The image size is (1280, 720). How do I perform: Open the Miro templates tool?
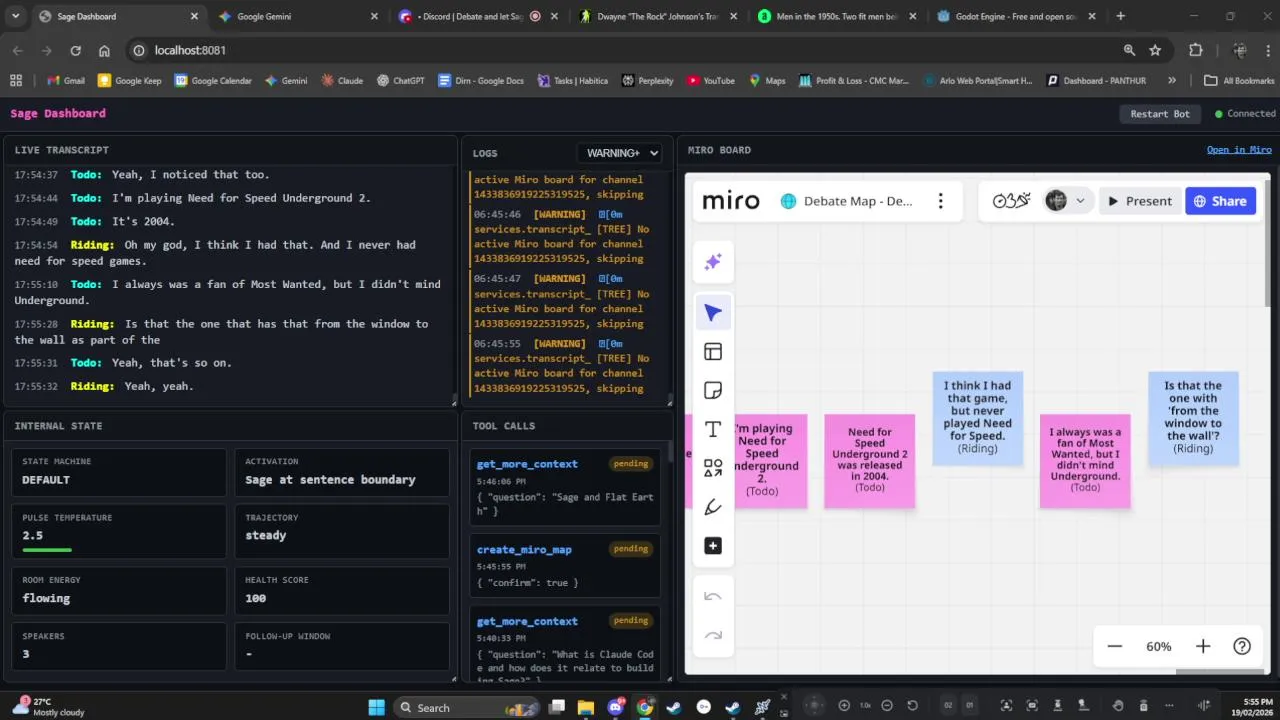(x=713, y=352)
